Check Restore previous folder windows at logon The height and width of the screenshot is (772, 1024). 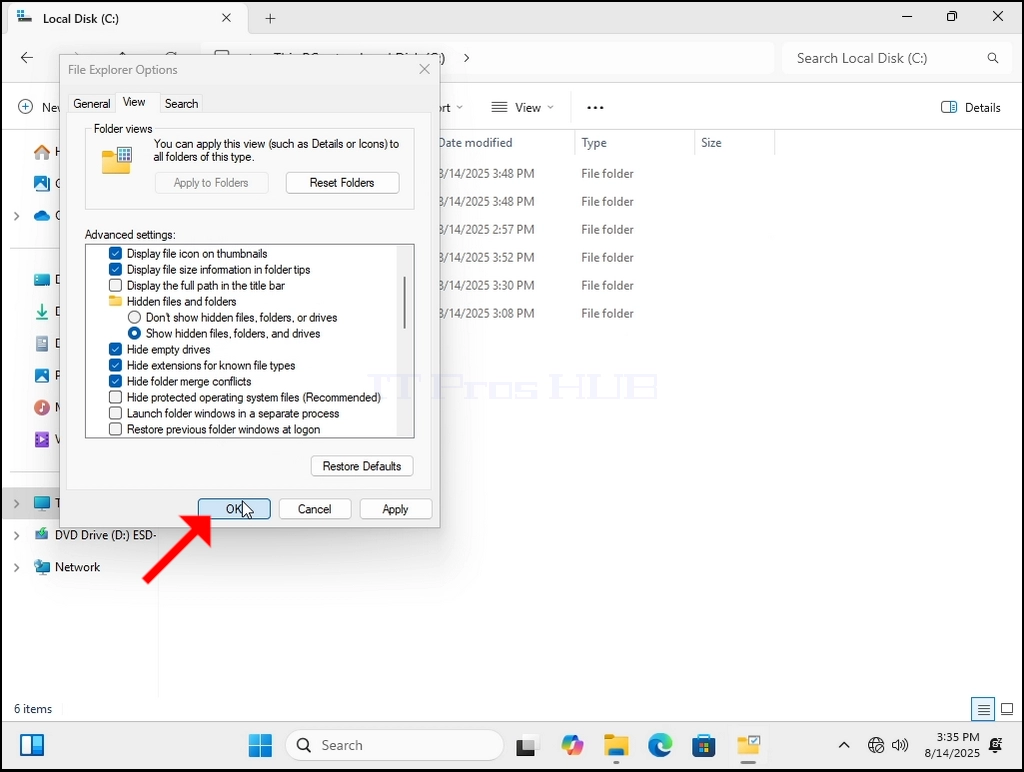tap(116, 429)
